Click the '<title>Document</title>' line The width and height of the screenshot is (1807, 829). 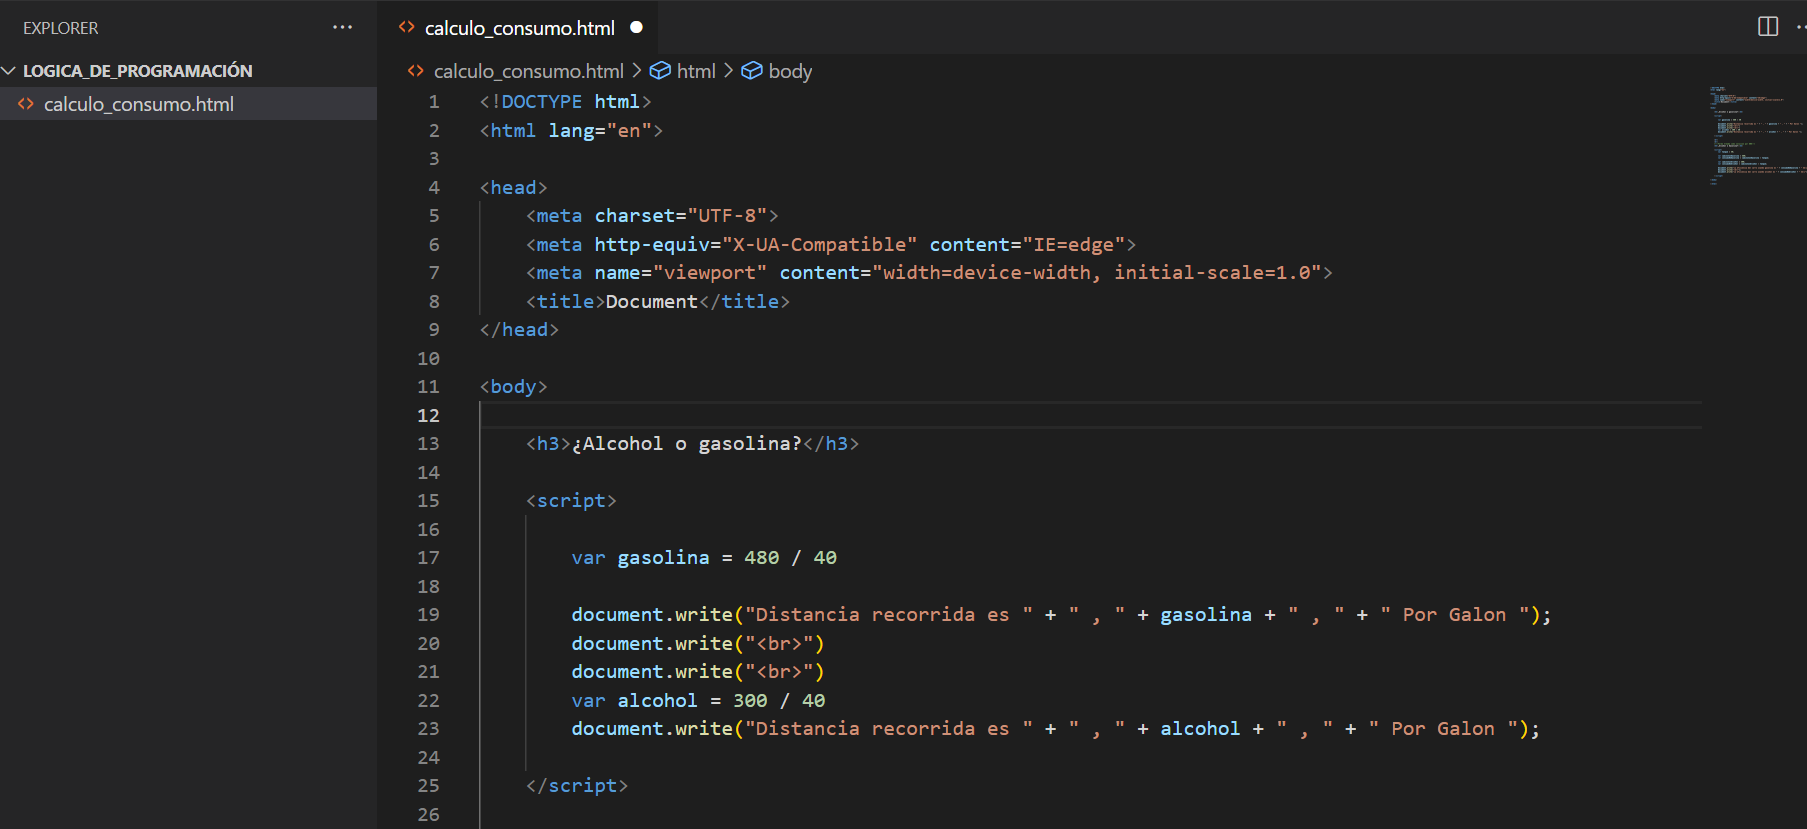pyautogui.click(x=658, y=302)
